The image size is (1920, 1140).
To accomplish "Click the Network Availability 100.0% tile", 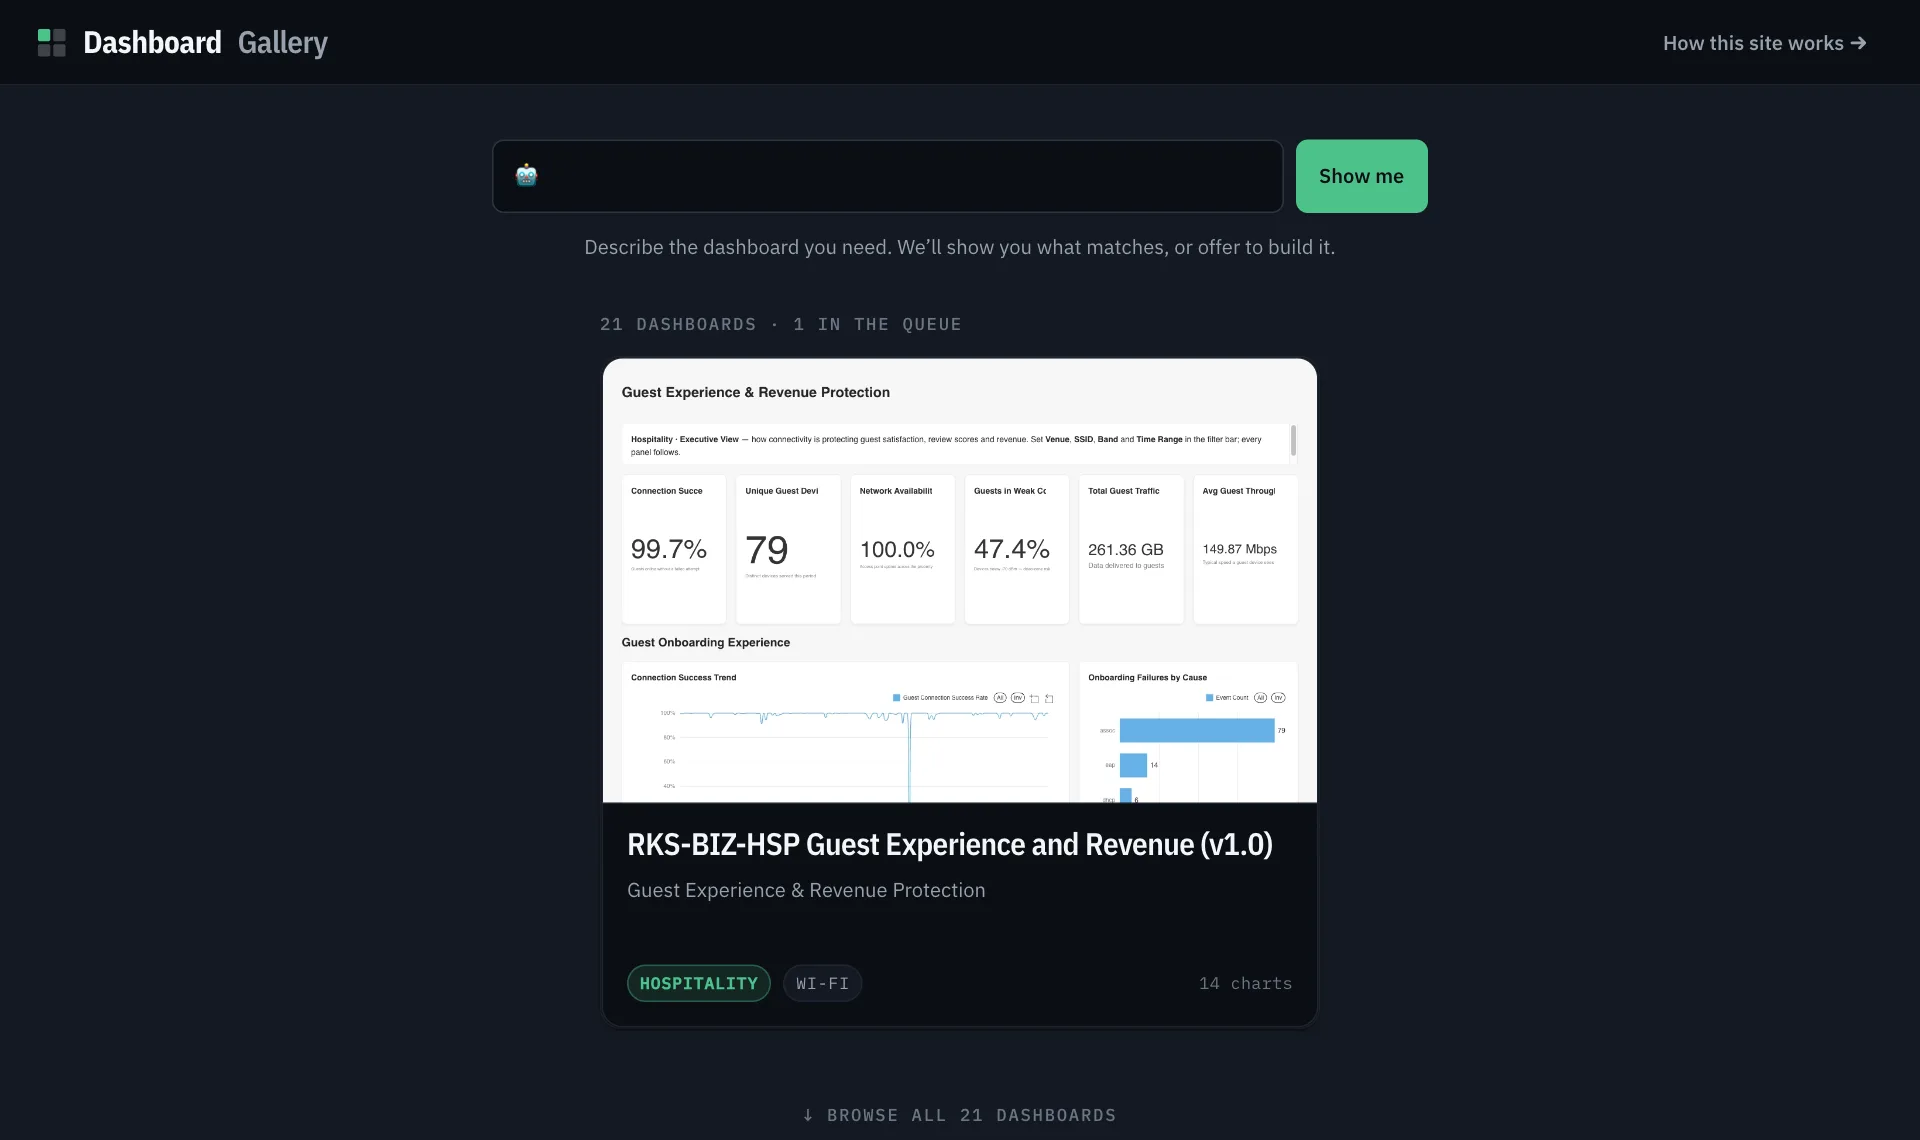I will [x=902, y=549].
